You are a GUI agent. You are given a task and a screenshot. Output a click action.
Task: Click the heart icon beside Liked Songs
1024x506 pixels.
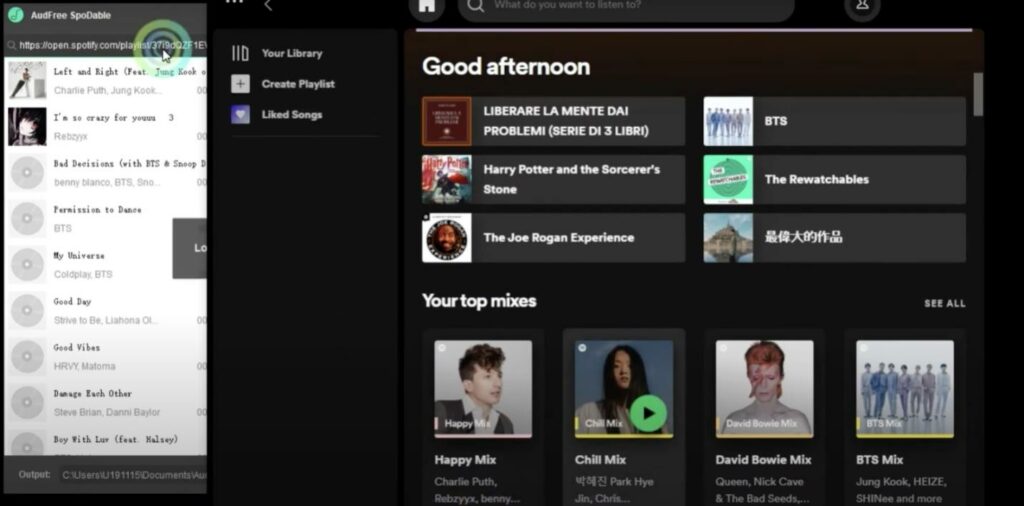pos(240,115)
